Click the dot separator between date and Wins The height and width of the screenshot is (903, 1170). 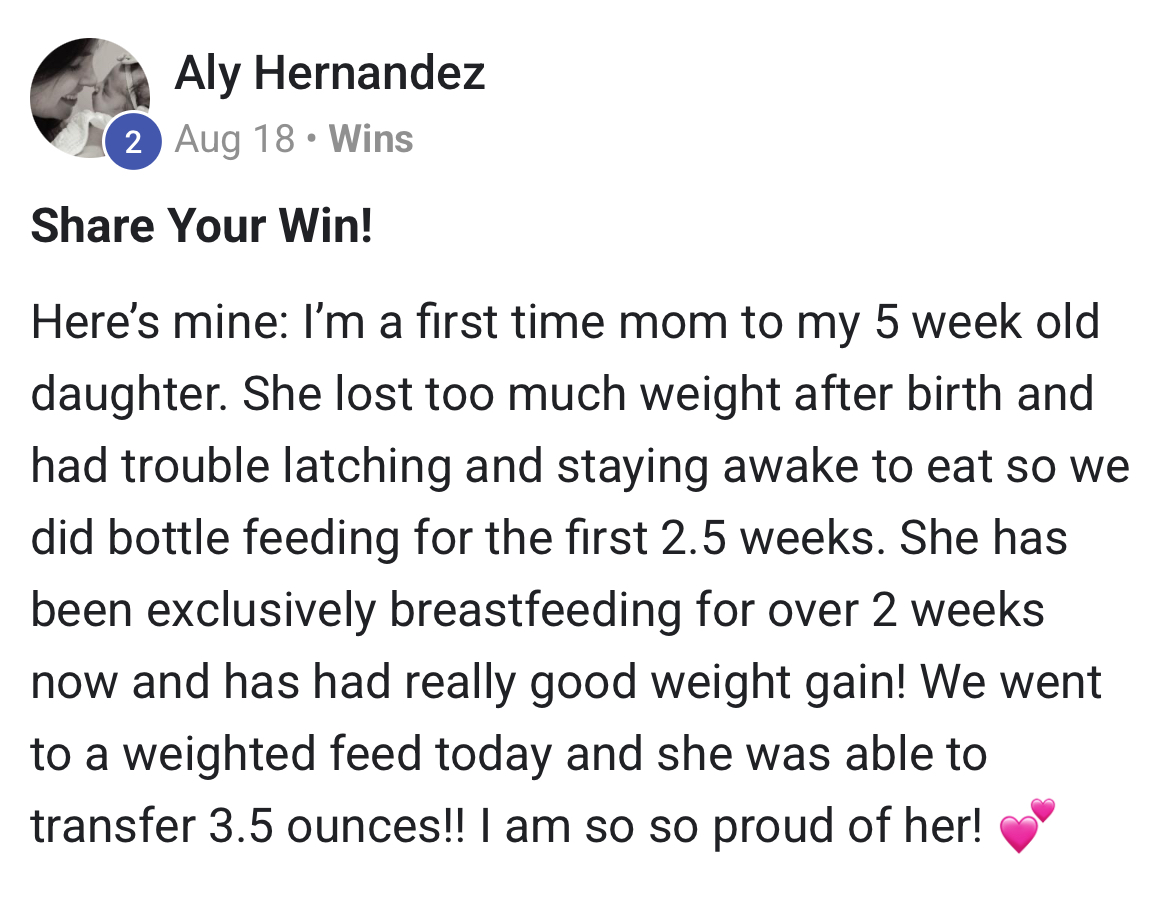(312, 139)
